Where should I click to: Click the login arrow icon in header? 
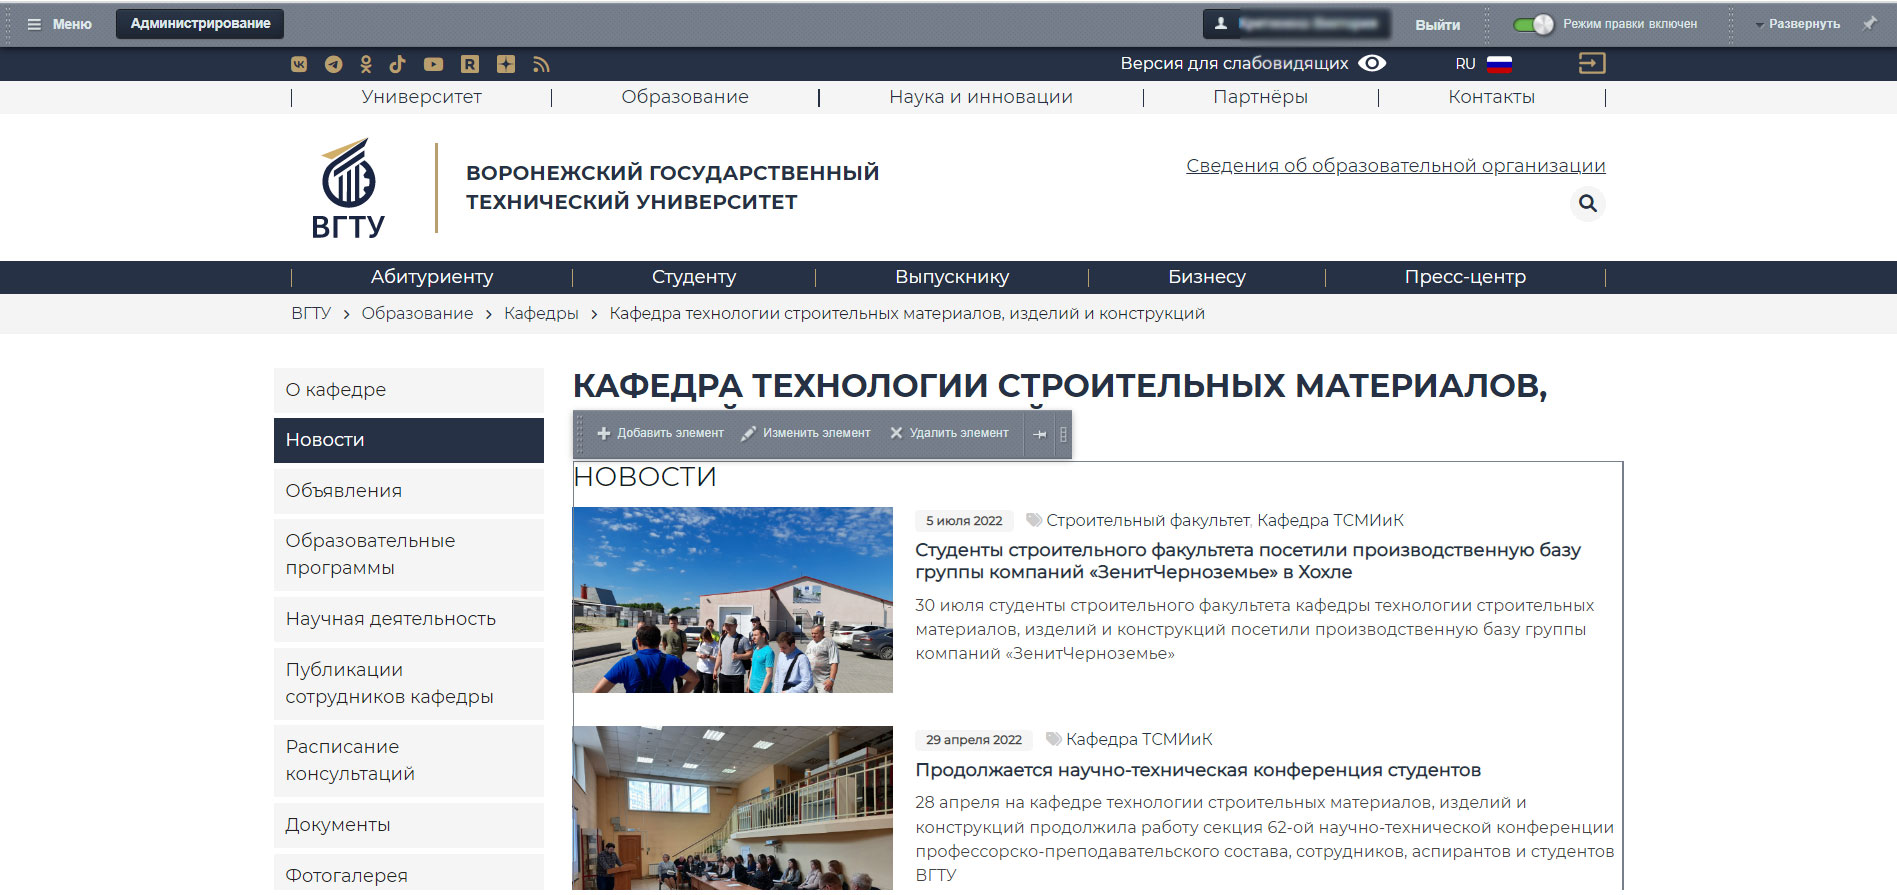1591,64
